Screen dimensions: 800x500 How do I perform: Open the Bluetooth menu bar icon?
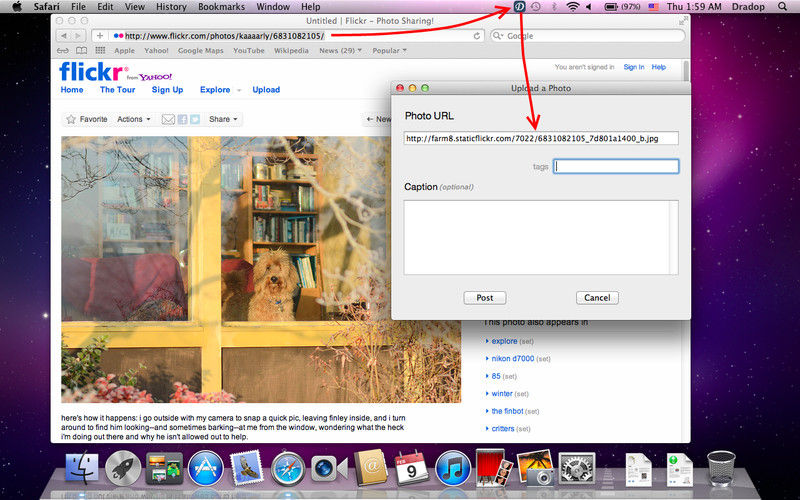click(x=555, y=7)
